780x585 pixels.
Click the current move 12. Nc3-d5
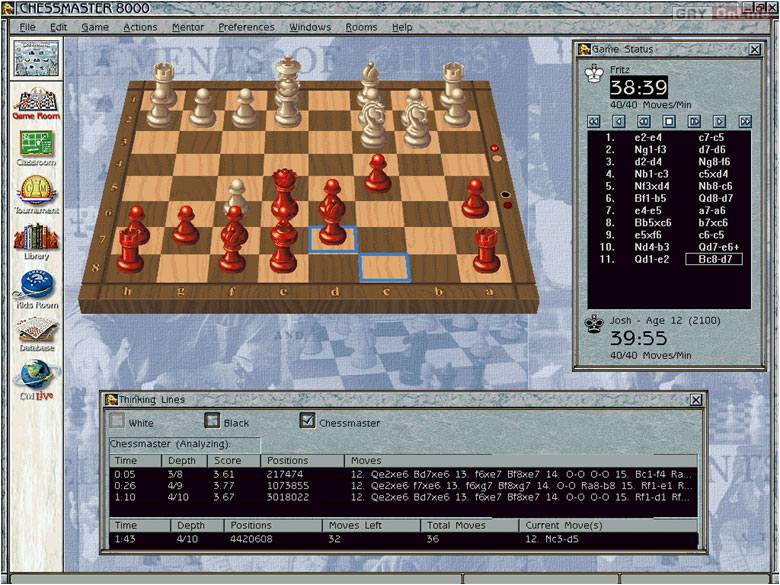552,539
